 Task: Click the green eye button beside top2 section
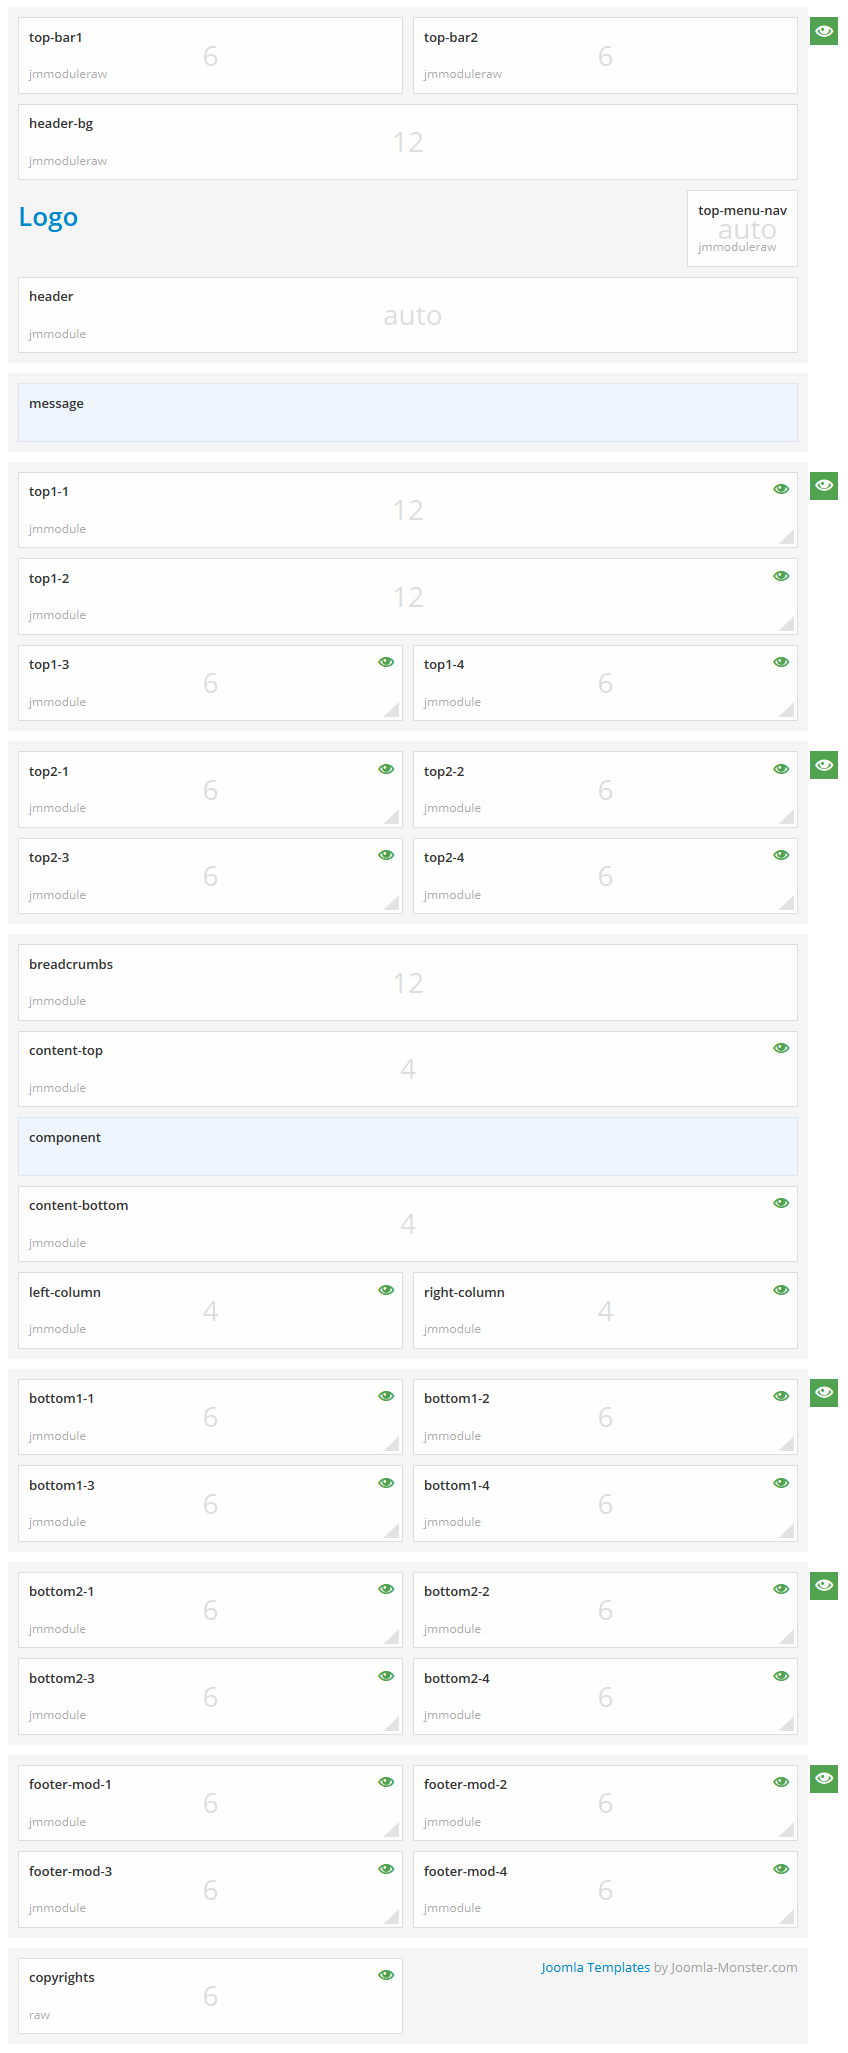pos(823,765)
